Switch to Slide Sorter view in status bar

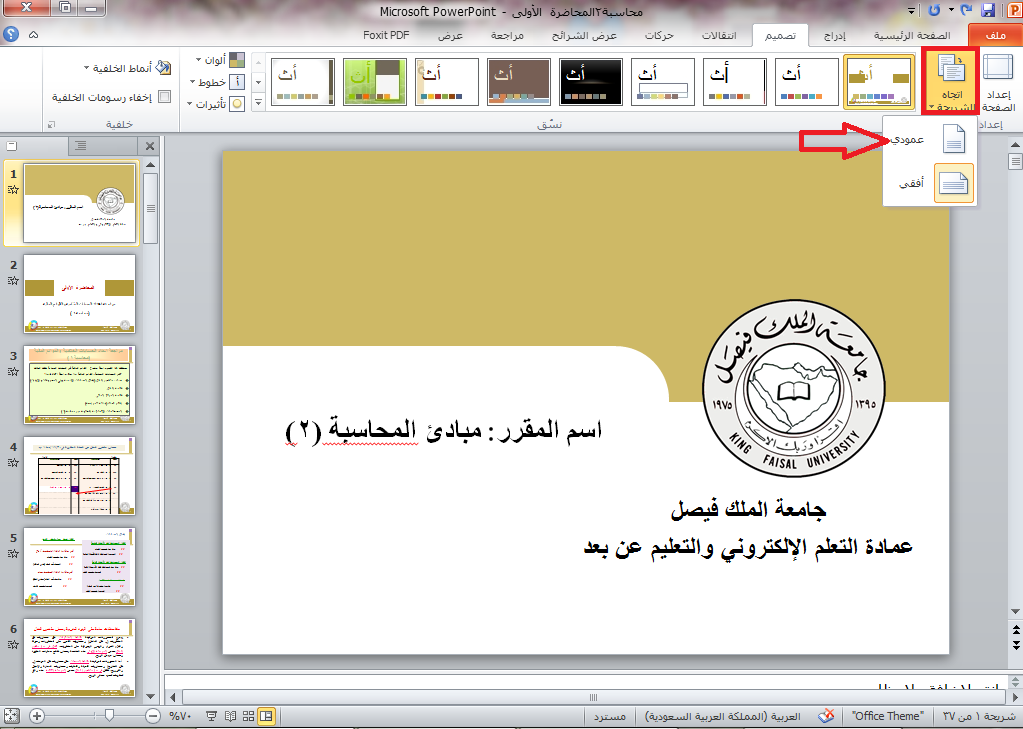(x=248, y=716)
